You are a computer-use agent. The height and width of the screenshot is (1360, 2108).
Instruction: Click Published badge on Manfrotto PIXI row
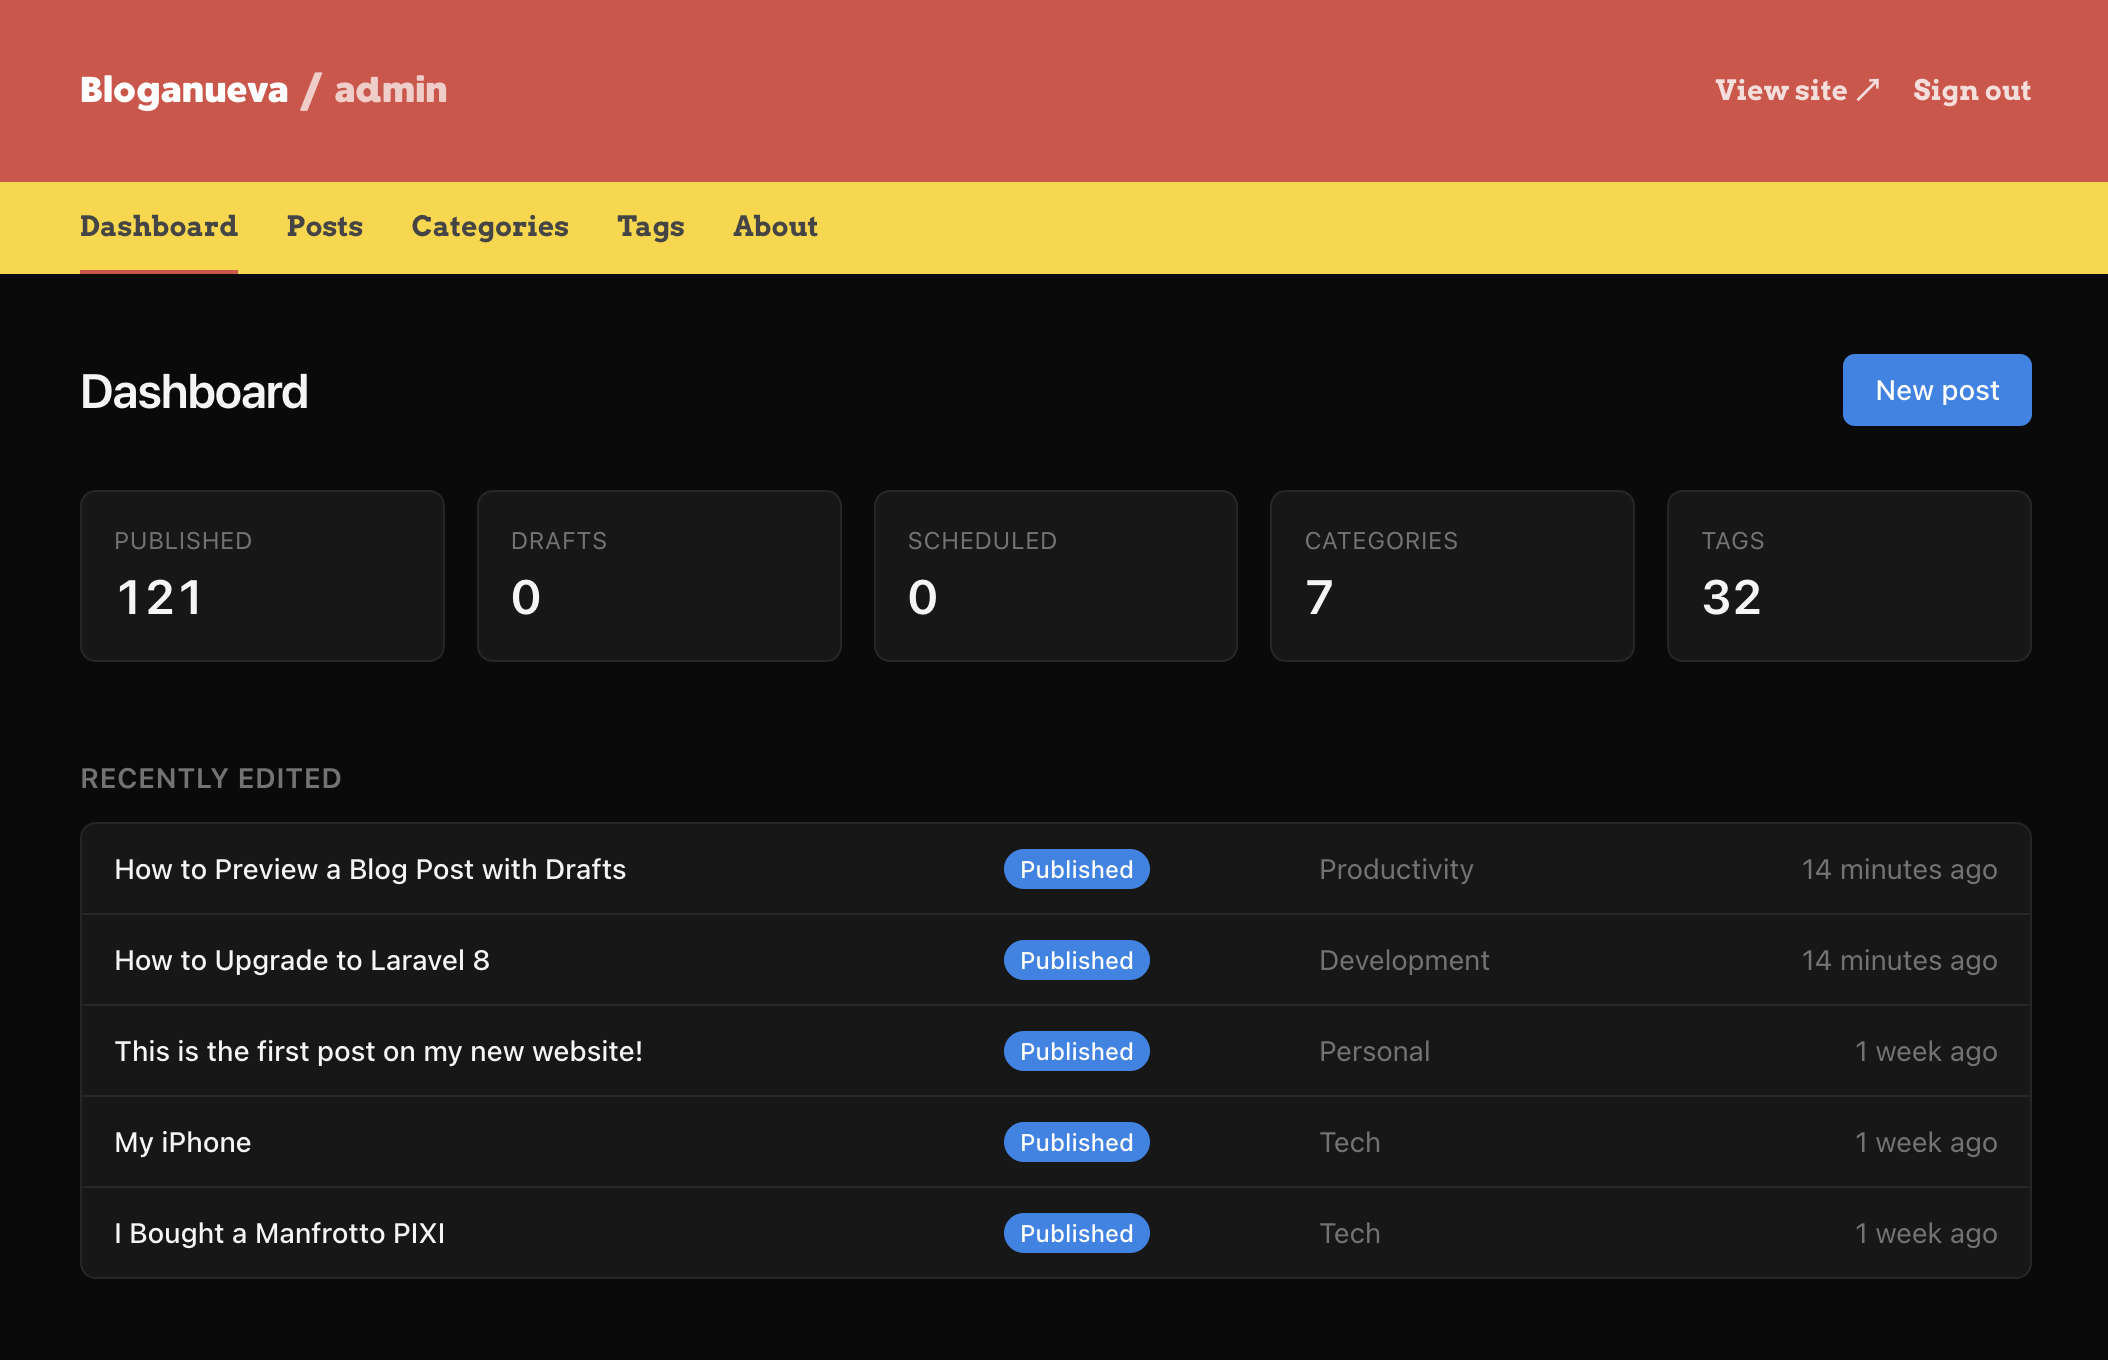pos(1077,1233)
